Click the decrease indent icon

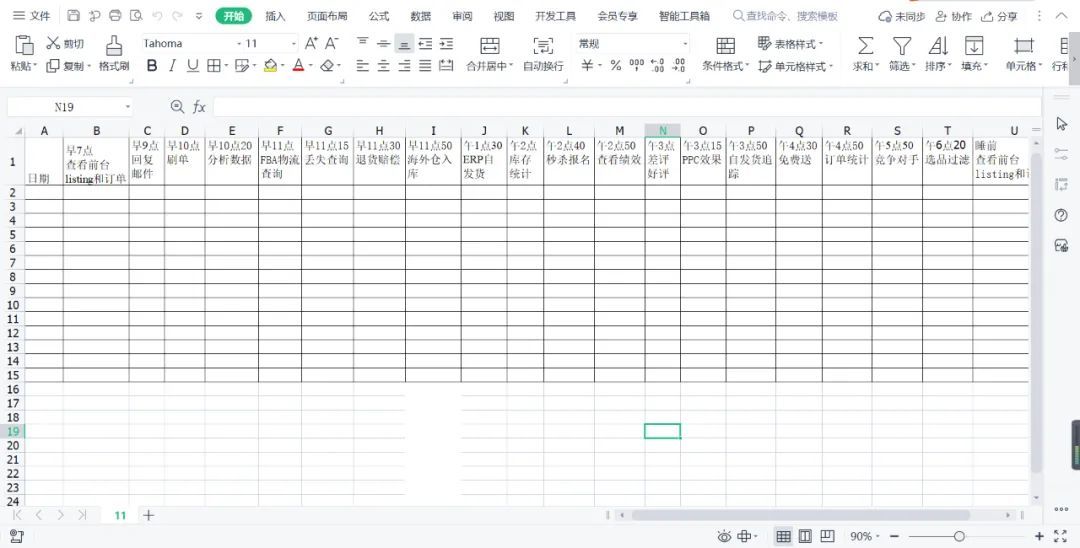point(426,44)
